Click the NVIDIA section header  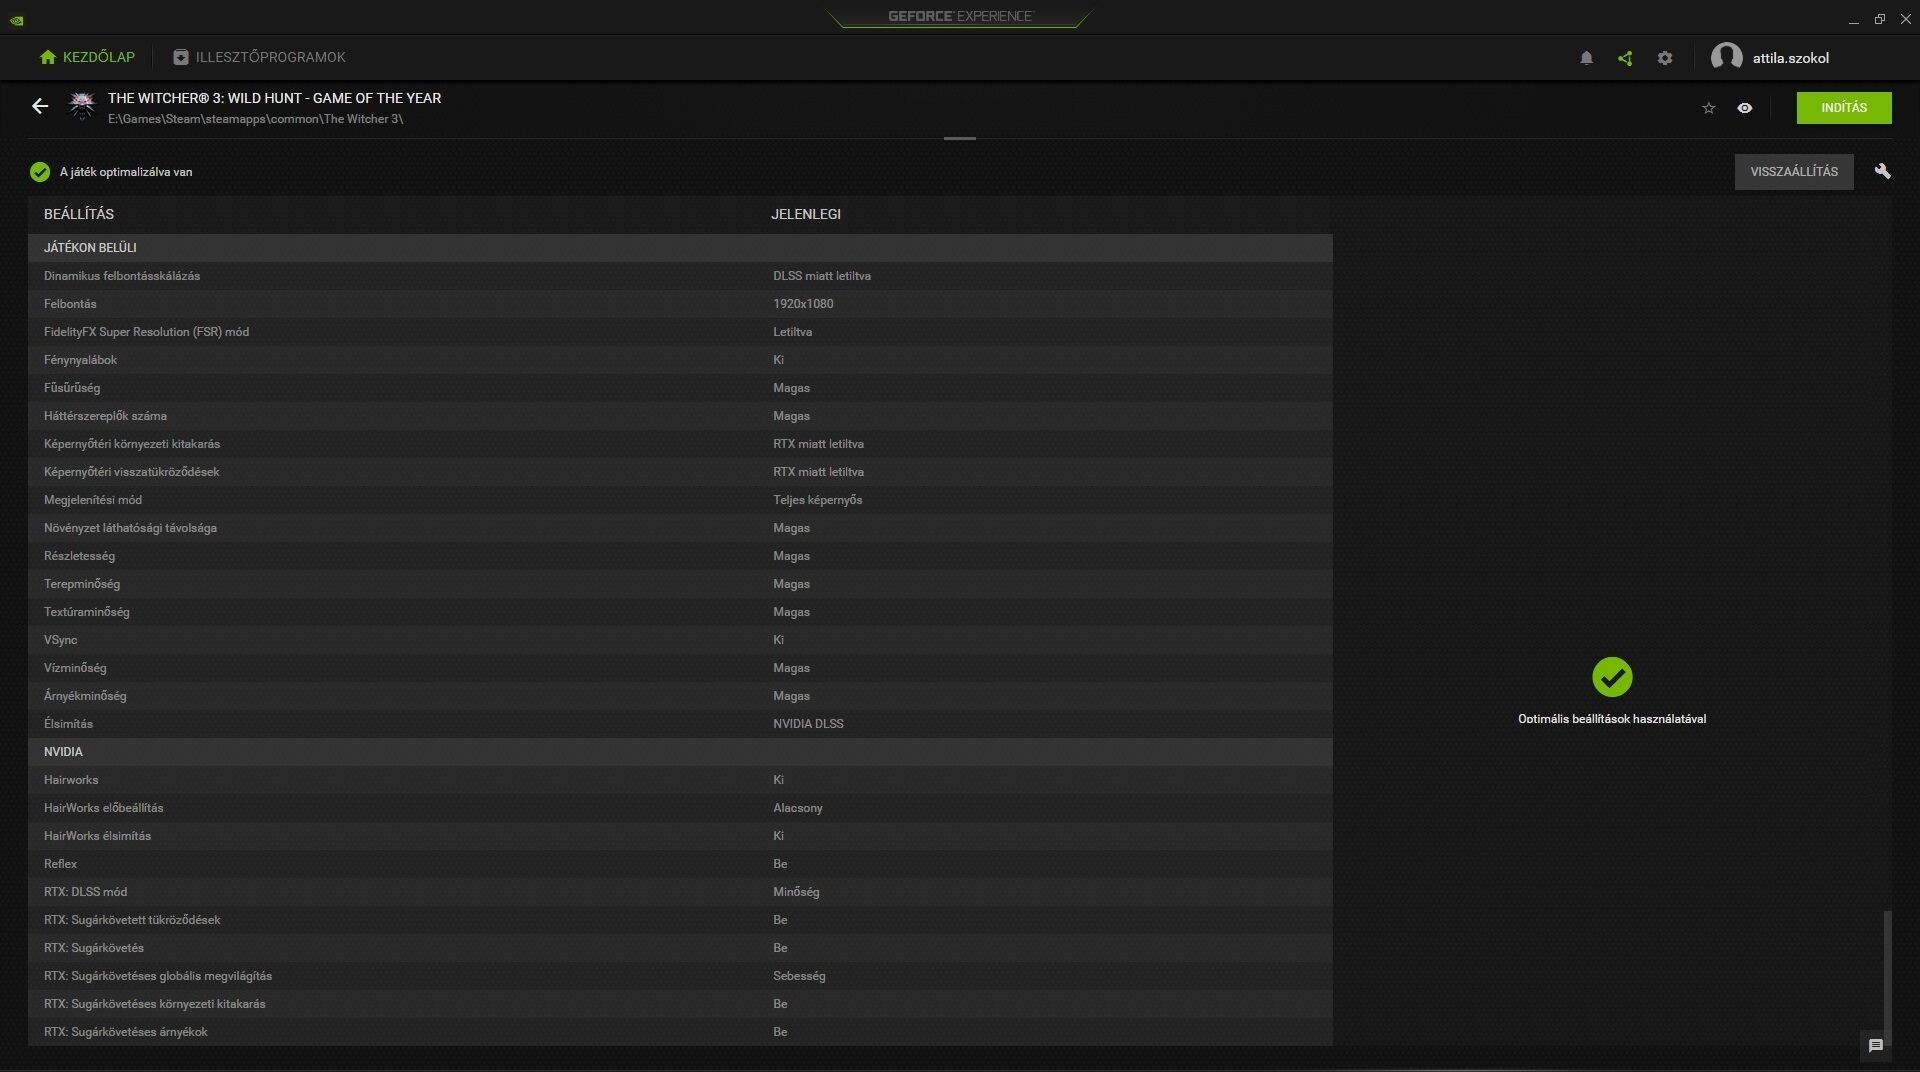click(680, 752)
